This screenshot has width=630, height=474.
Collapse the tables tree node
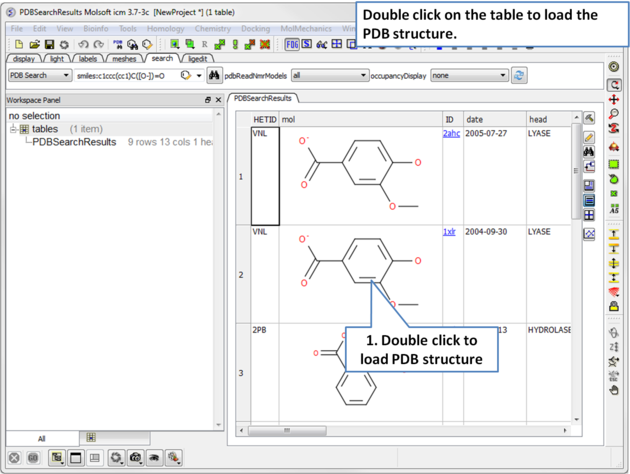point(14,129)
